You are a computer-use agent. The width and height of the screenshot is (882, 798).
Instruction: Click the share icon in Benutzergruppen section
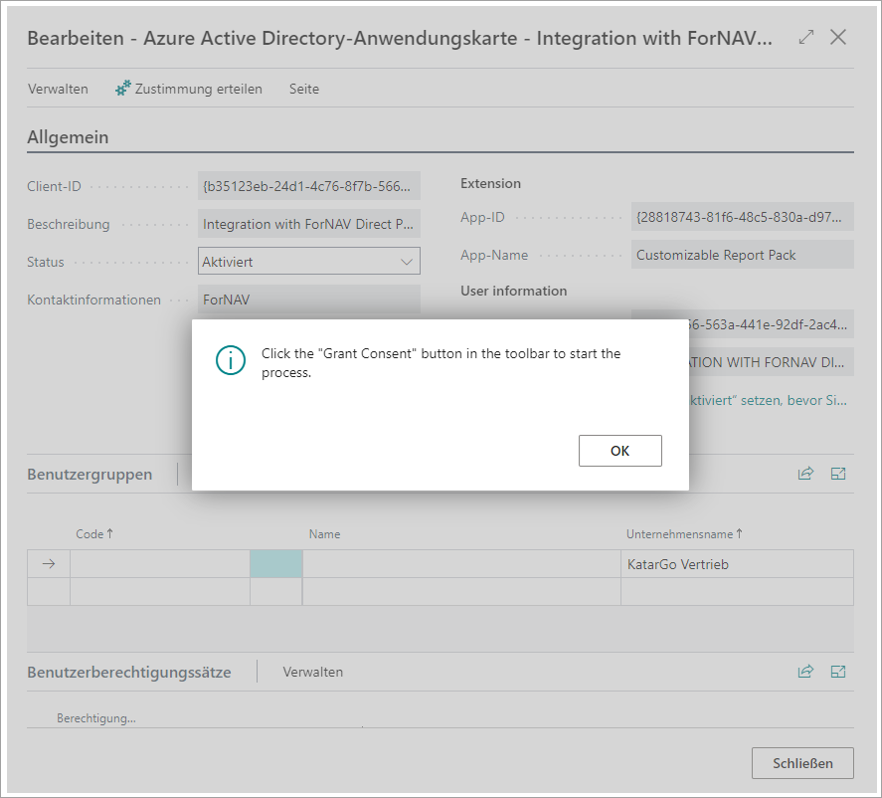pyautogui.click(x=806, y=474)
